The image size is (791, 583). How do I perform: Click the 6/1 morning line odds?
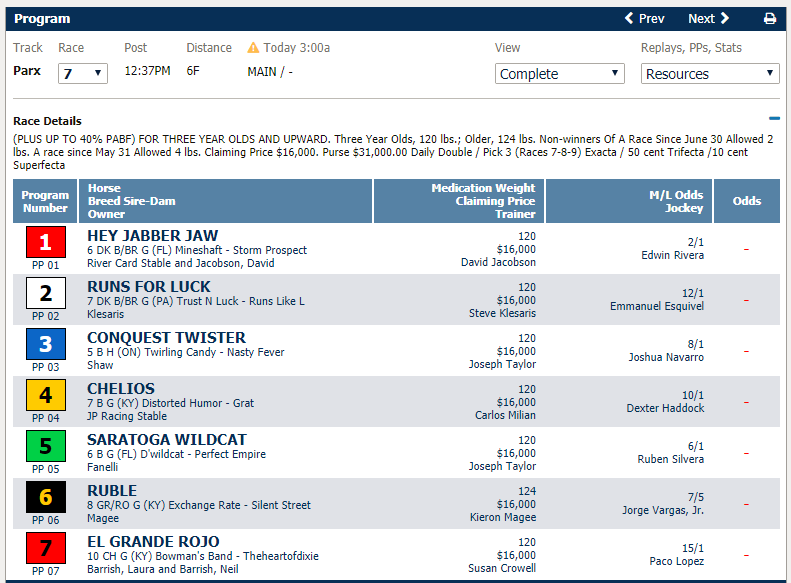695,446
